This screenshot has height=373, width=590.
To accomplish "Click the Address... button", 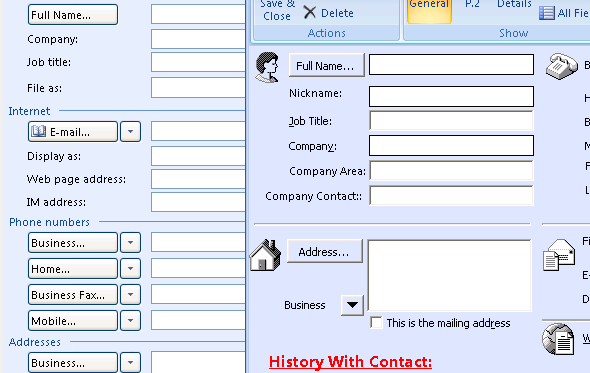I will point(325,251).
